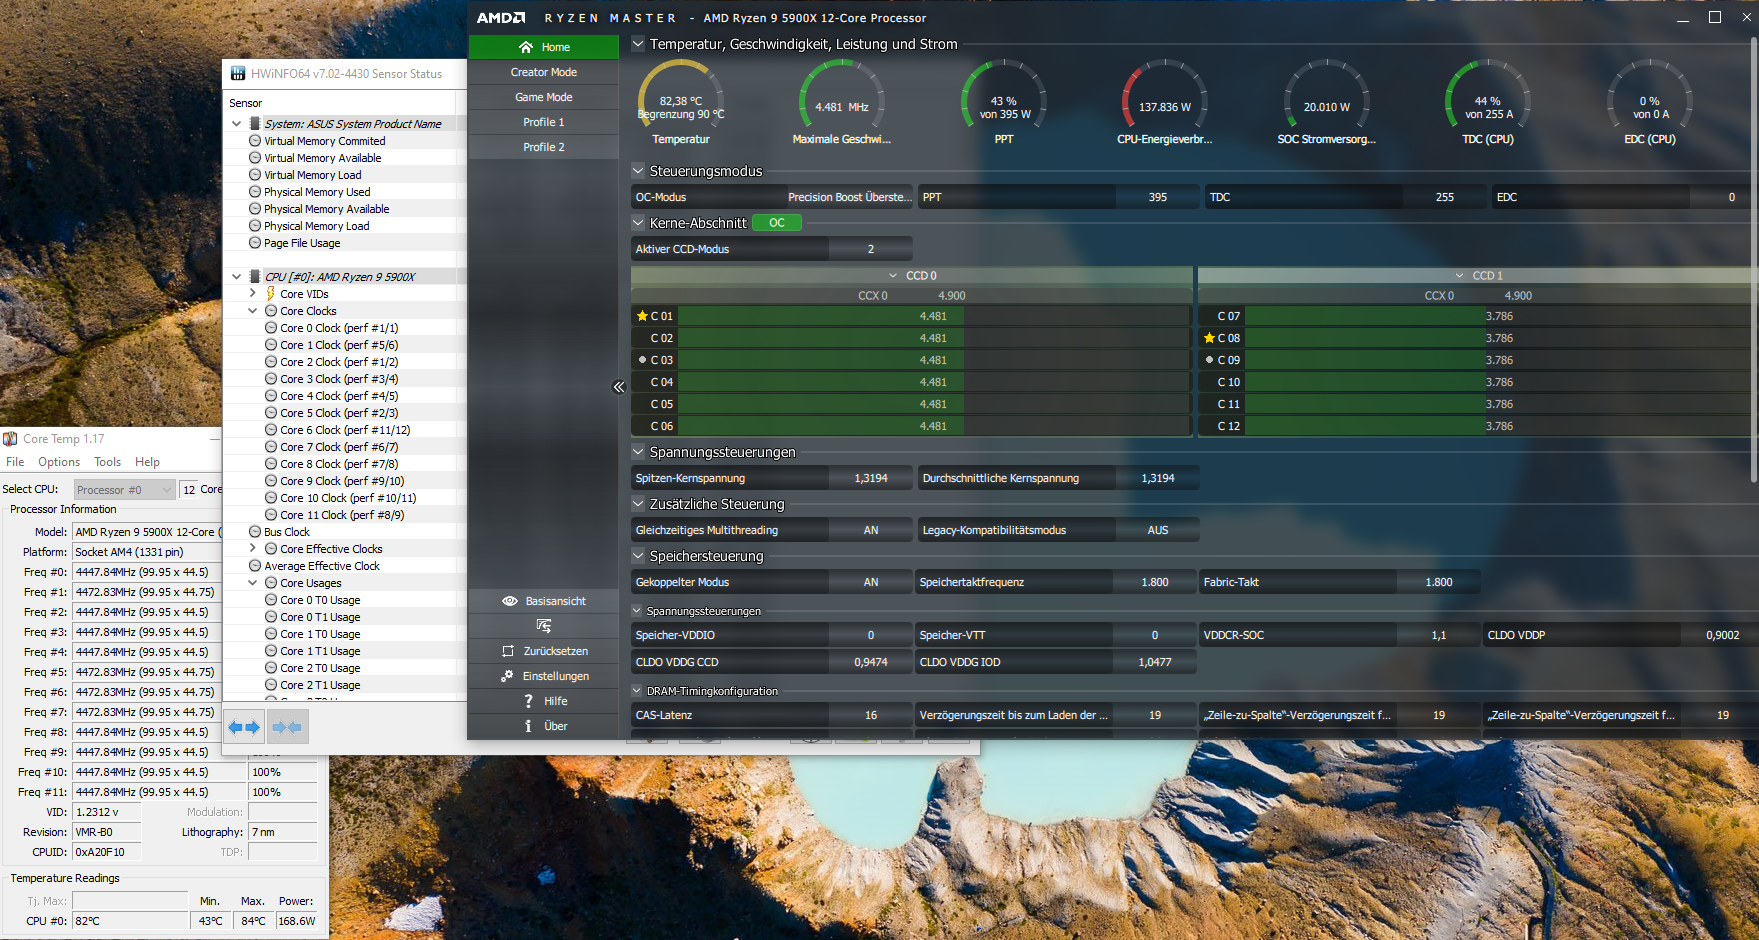This screenshot has height=940, width=1759.
Task: Click the dot marker beside core C 09
Action: point(1209,360)
